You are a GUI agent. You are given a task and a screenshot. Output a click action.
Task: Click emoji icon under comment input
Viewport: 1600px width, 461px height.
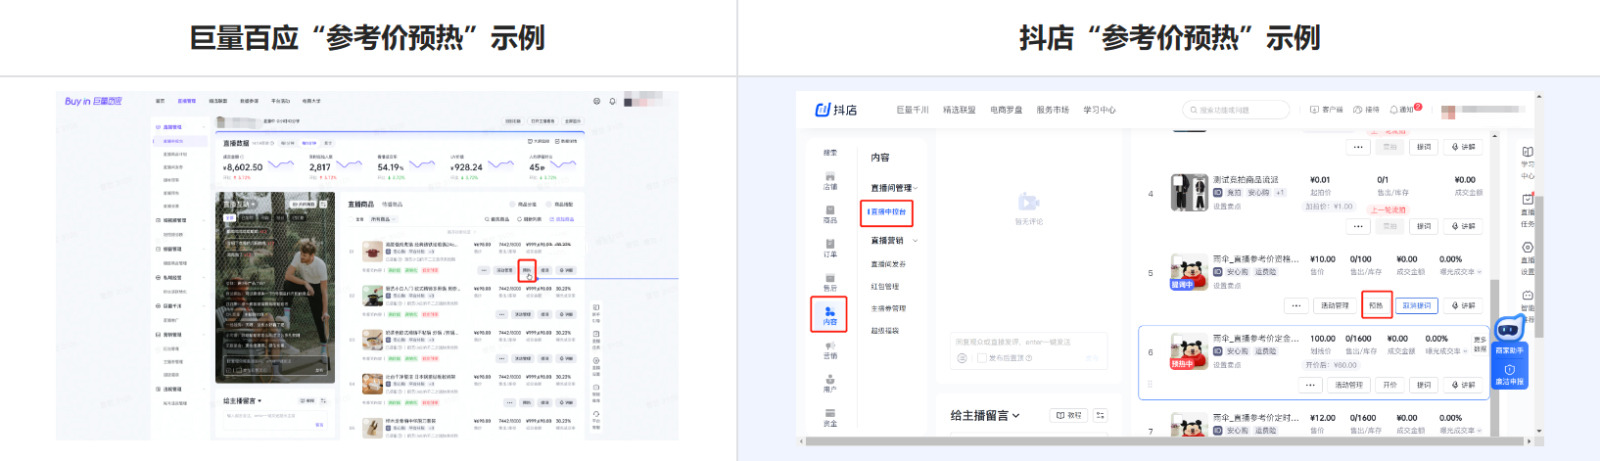[x=962, y=358]
